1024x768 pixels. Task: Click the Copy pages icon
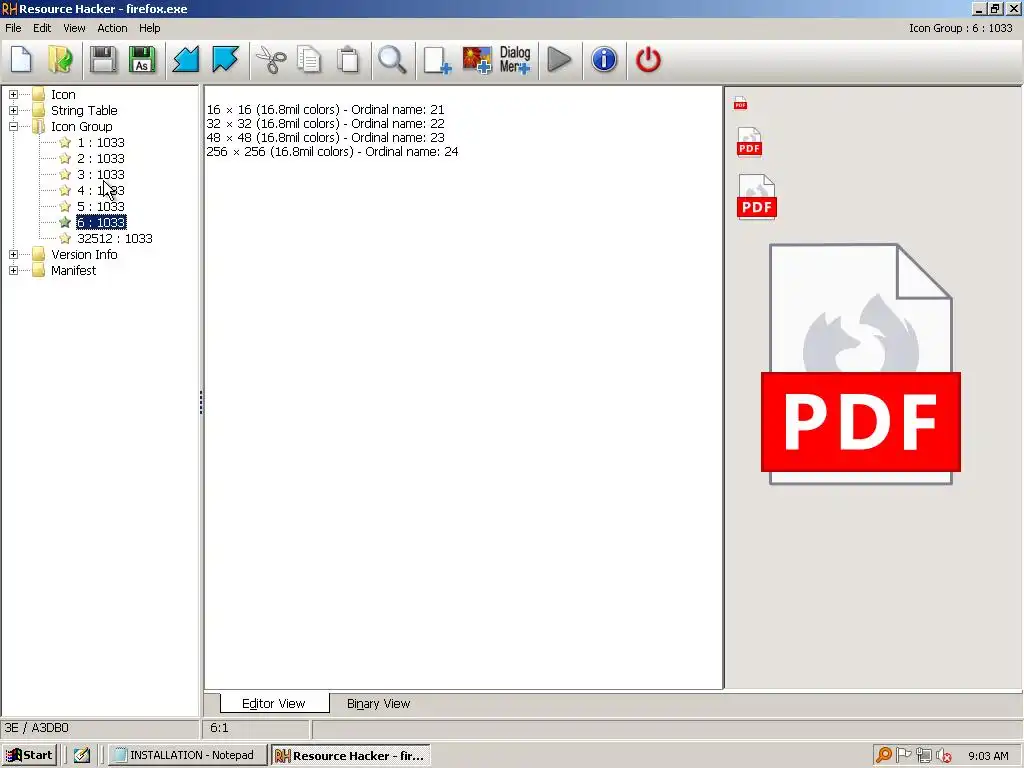click(x=309, y=60)
